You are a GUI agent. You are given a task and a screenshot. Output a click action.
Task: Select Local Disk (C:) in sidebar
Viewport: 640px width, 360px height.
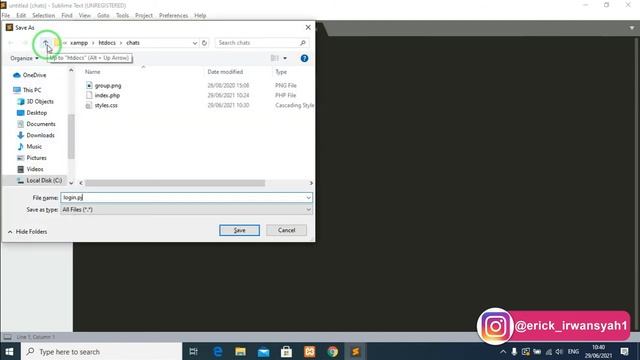(x=40, y=180)
